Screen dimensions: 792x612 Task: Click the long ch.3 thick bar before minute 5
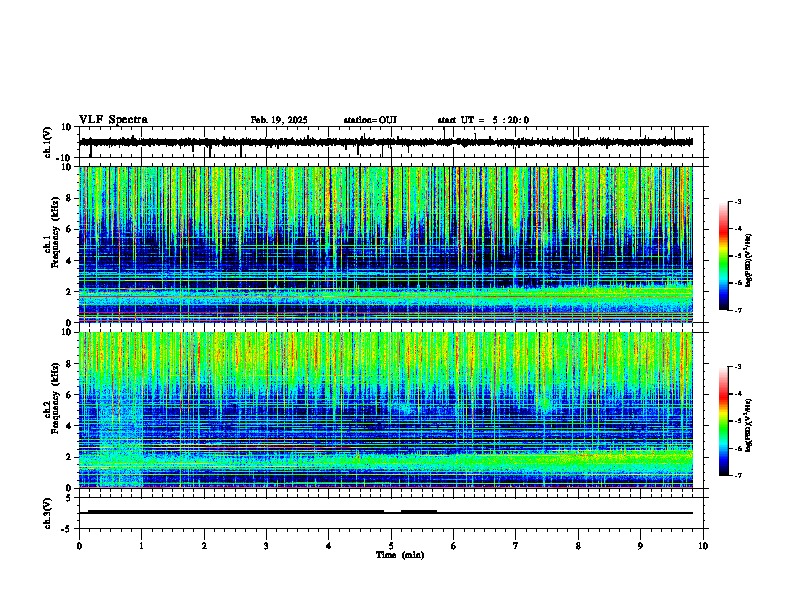coord(236,512)
